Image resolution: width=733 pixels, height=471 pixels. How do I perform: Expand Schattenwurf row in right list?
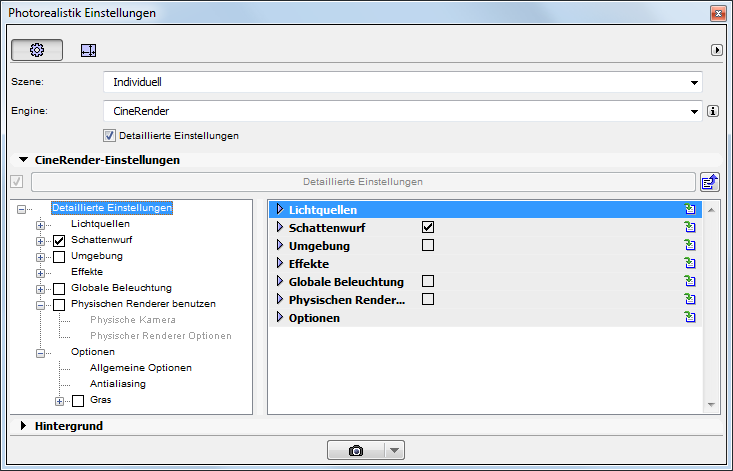[280, 227]
